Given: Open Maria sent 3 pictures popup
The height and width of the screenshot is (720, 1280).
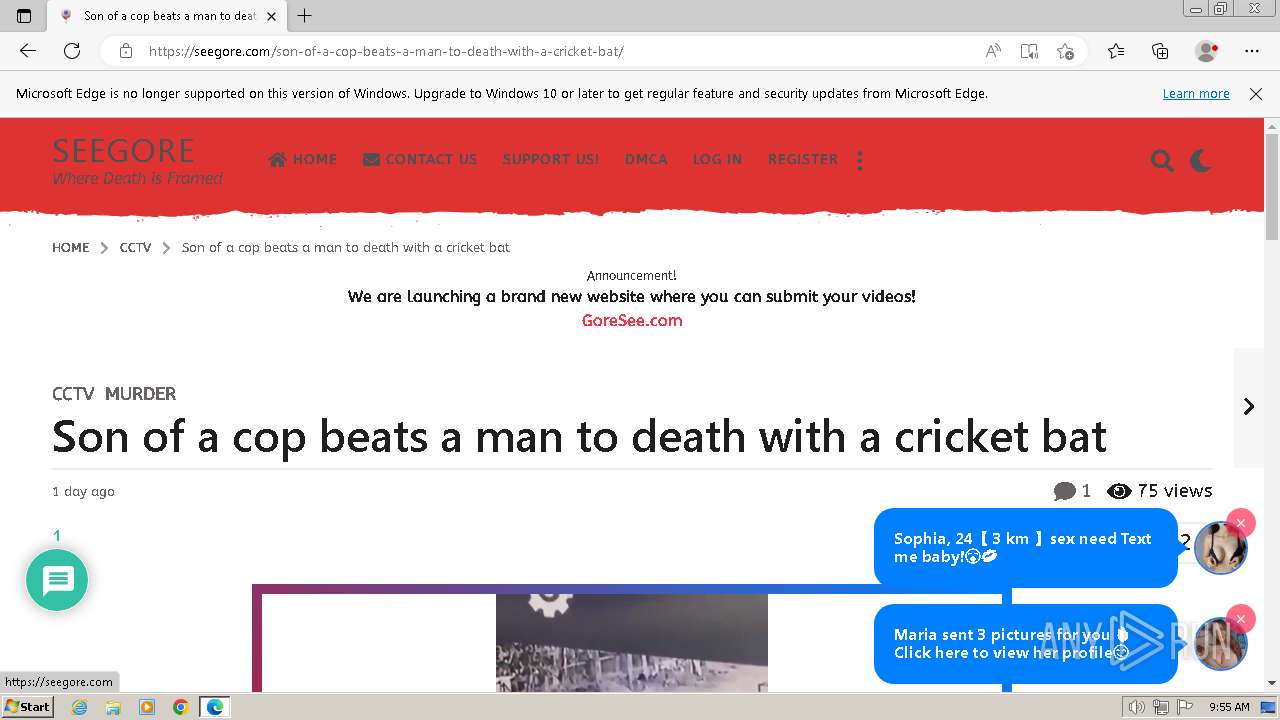Looking at the screenshot, I should pos(1025,644).
